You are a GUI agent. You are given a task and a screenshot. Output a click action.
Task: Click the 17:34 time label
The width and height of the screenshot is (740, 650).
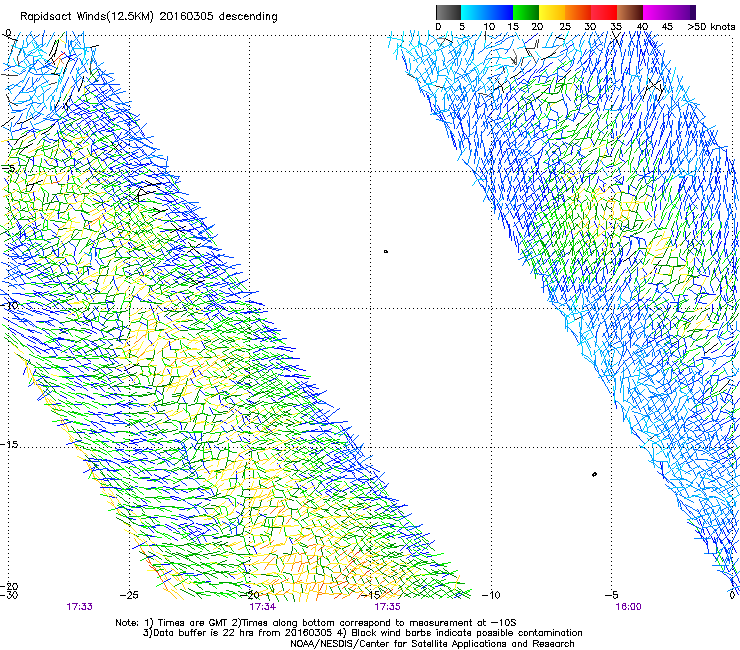click(262, 607)
